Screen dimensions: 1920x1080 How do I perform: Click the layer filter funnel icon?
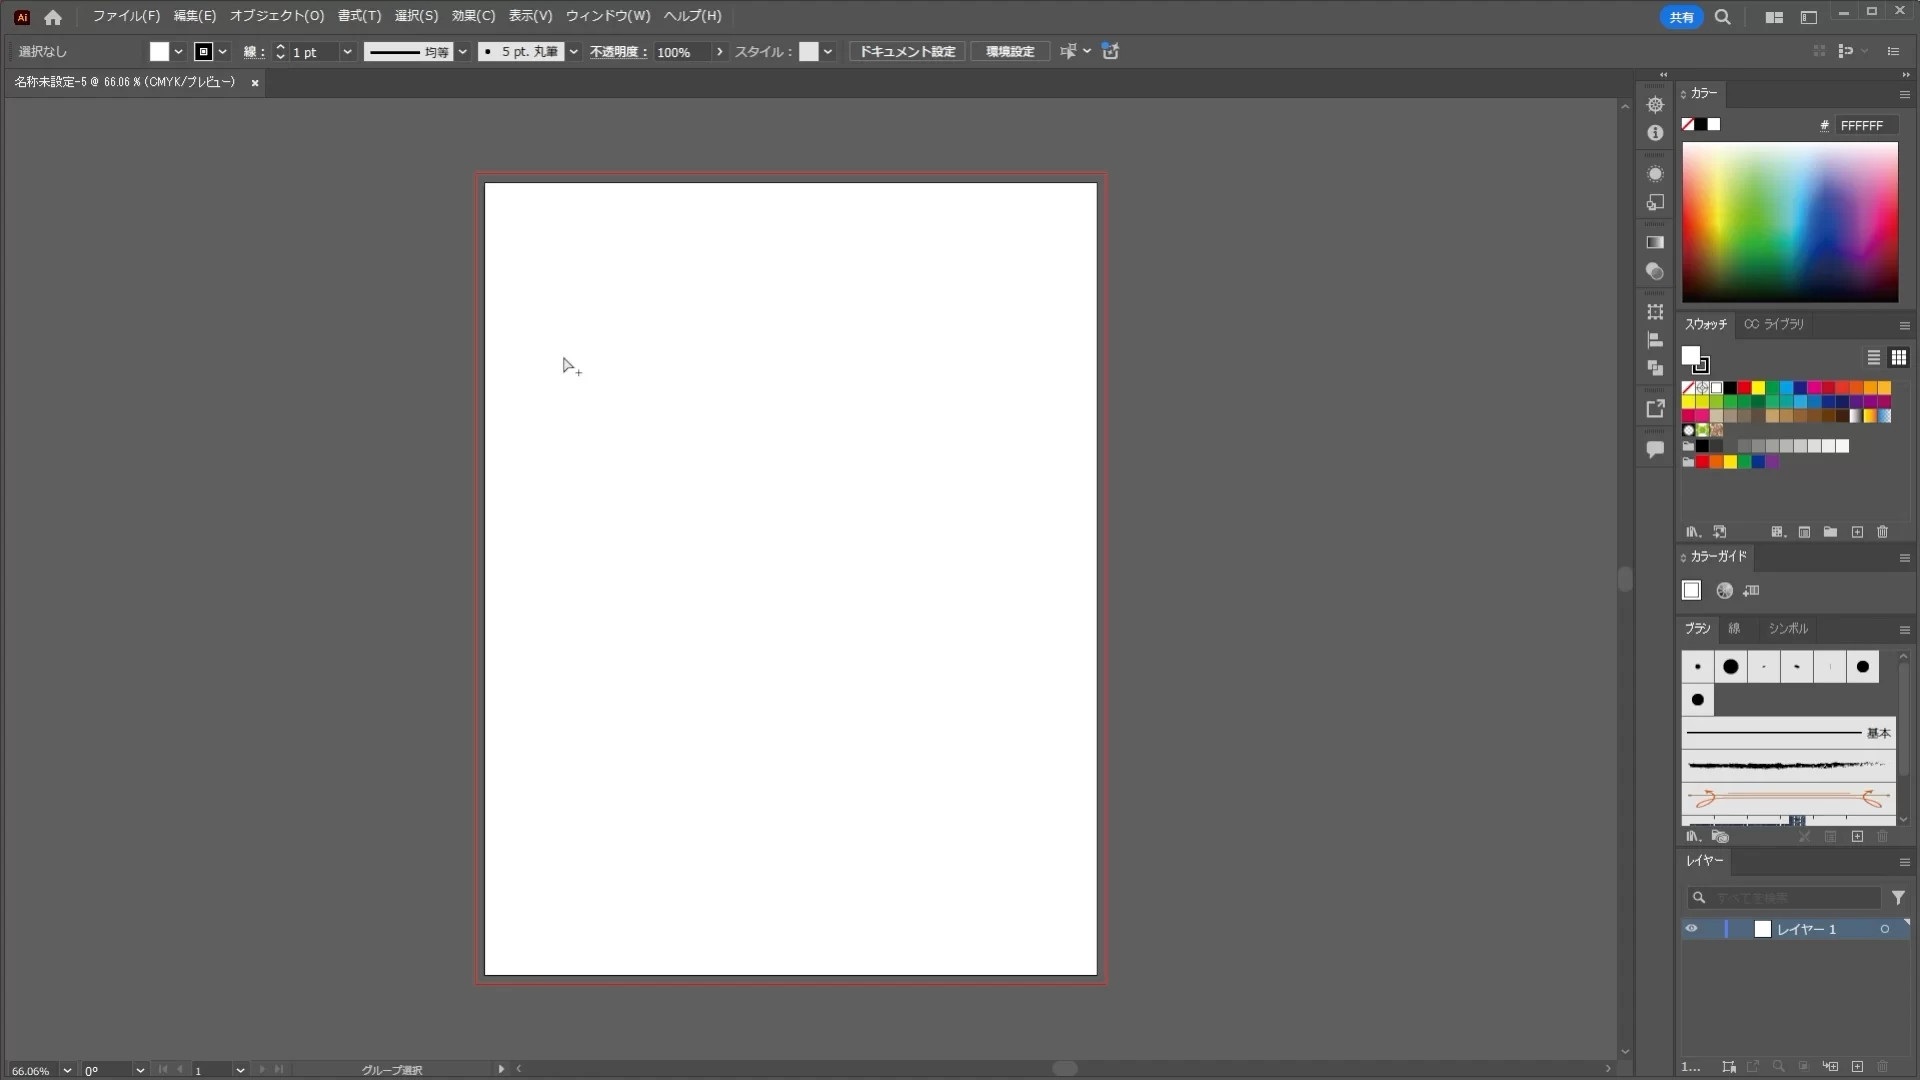pos(1898,898)
